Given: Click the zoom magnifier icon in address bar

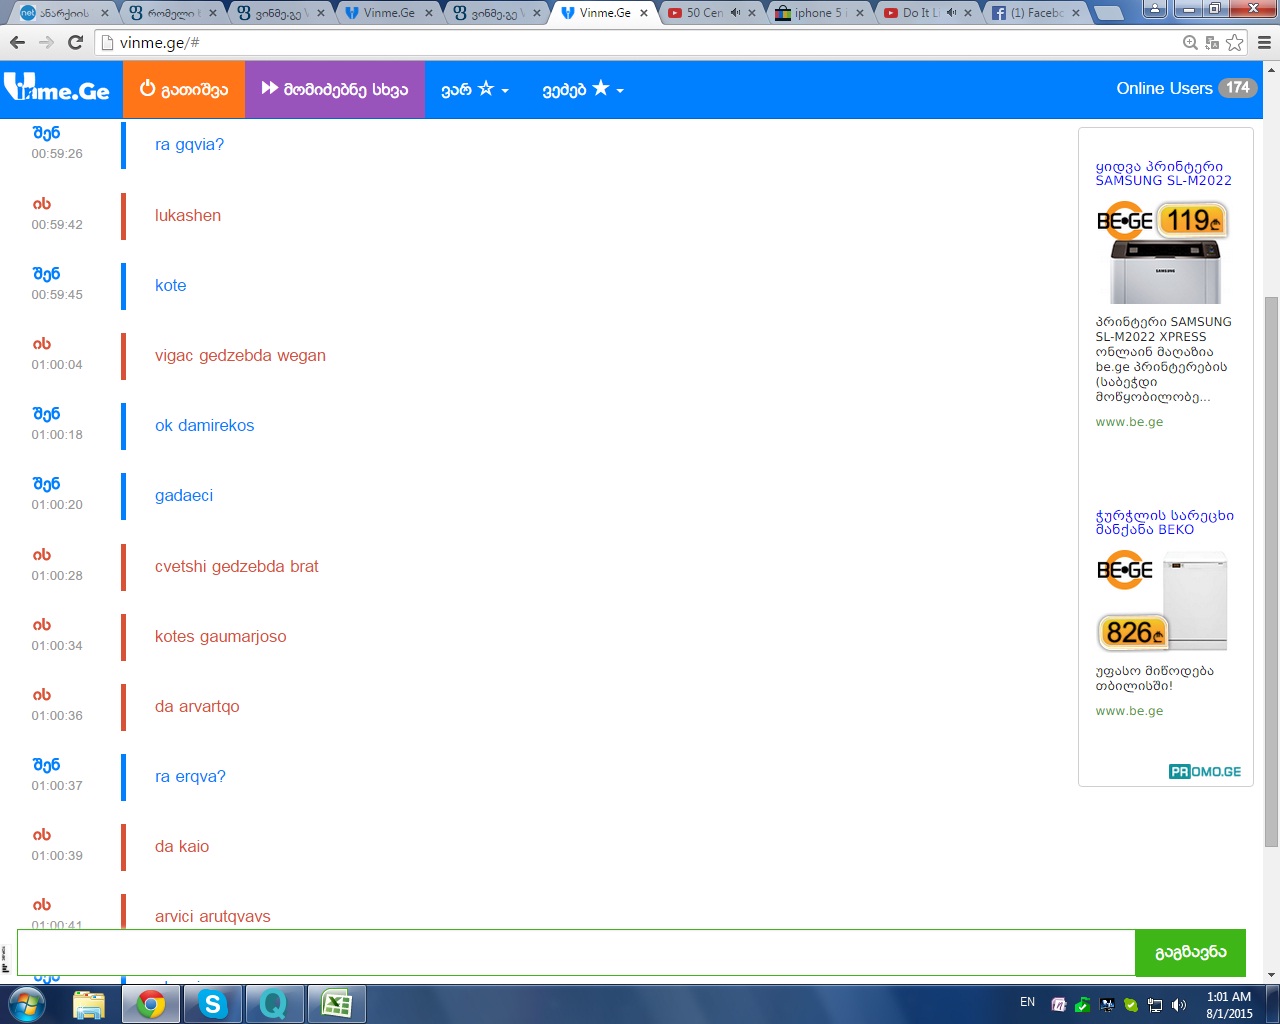Looking at the screenshot, I should [x=1190, y=43].
